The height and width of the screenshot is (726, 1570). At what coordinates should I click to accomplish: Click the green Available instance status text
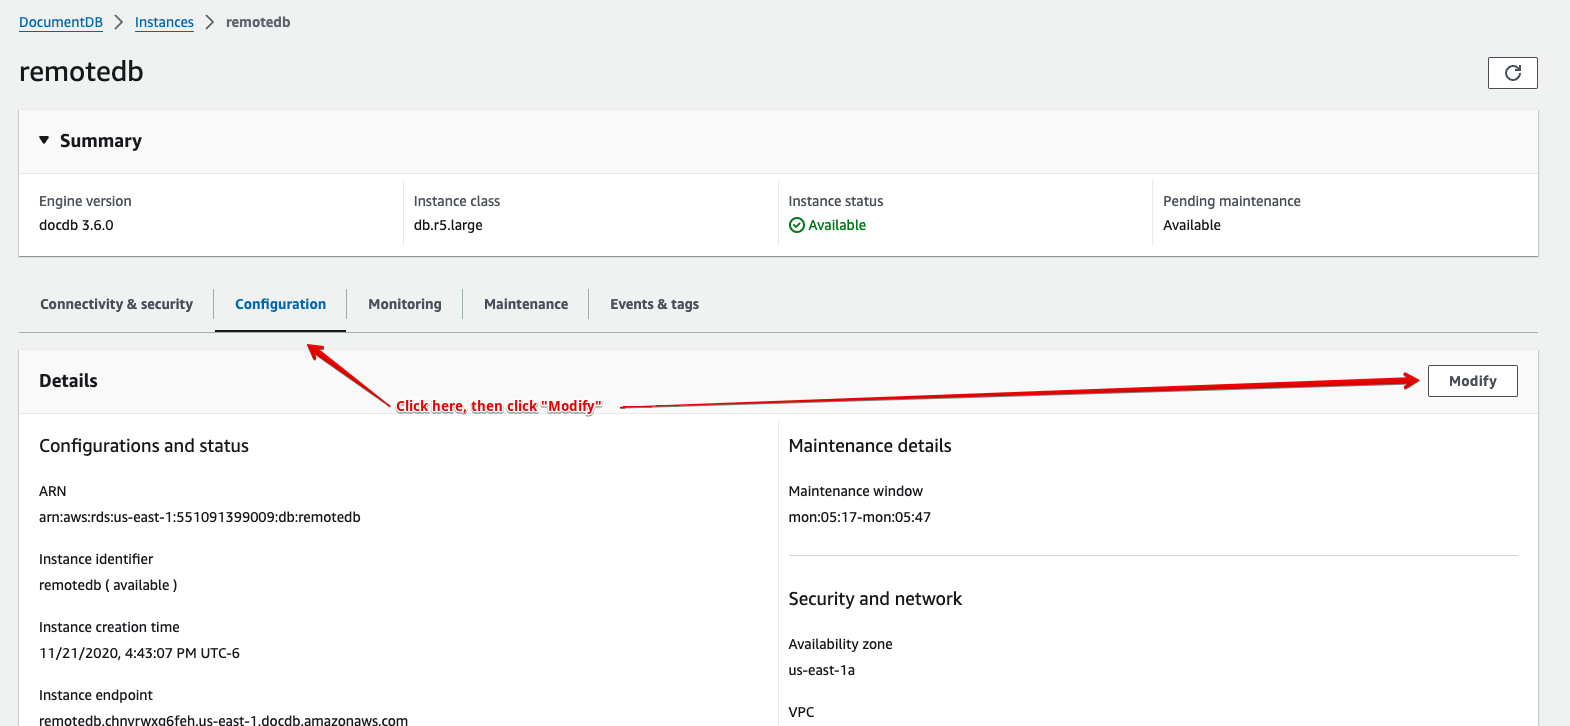click(837, 225)
